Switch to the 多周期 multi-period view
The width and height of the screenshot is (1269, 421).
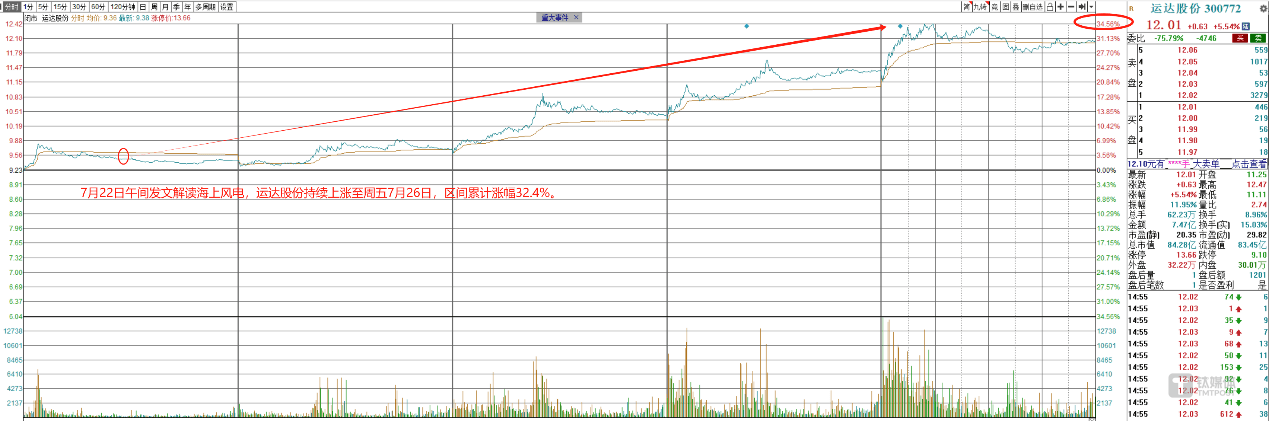(x=203, y=6)
